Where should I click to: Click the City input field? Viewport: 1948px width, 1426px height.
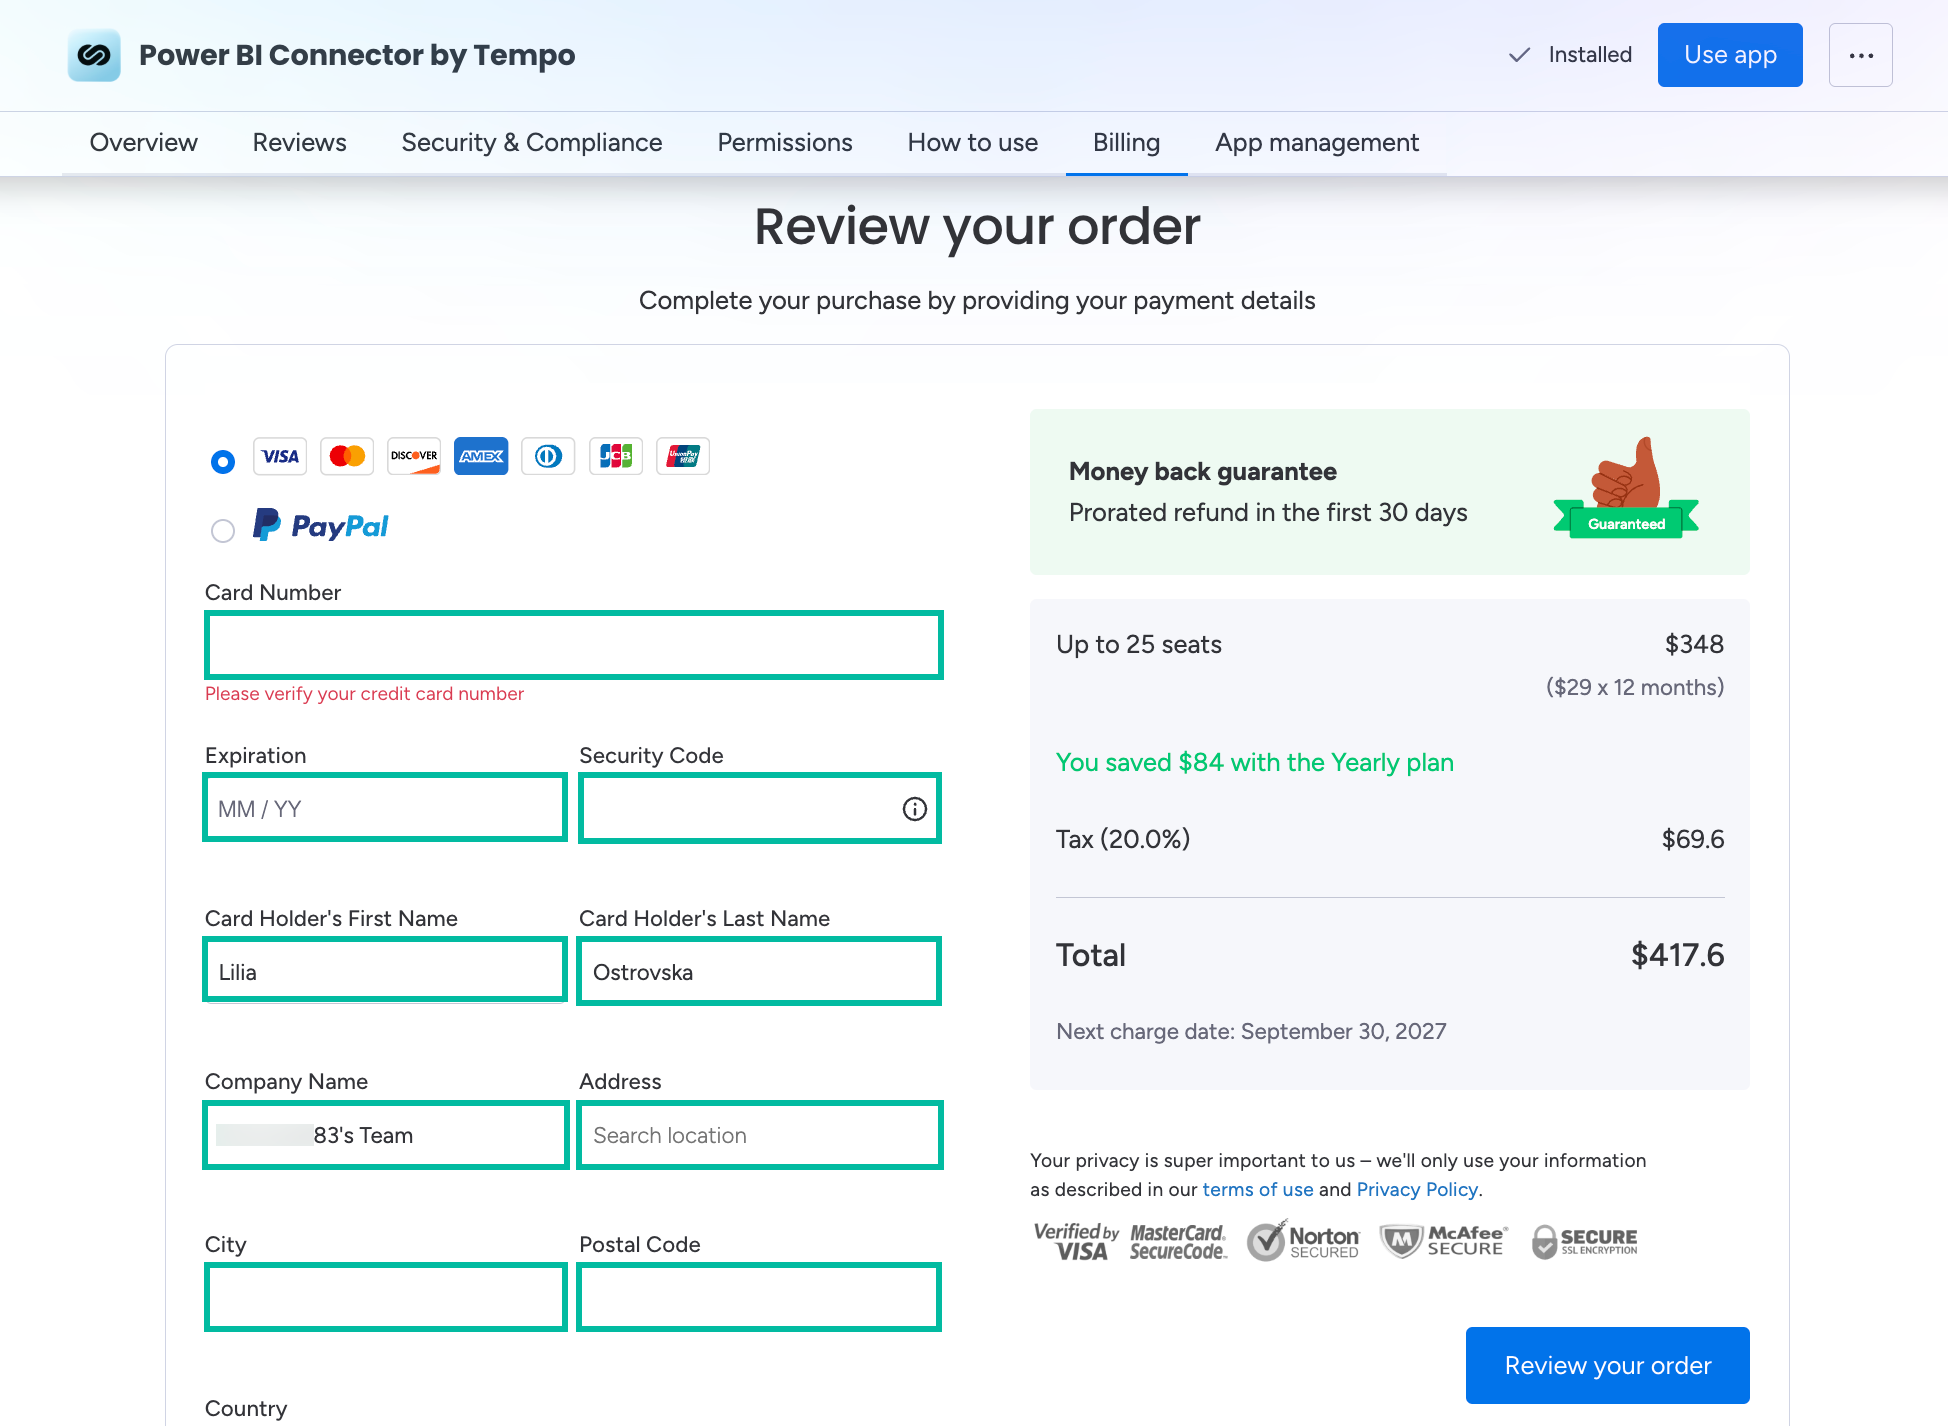coord(385,1297)
